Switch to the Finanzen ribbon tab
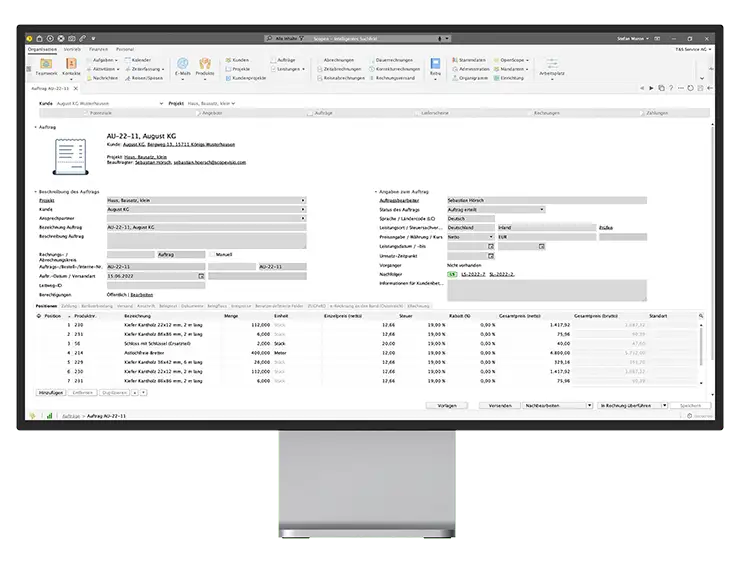The image size is (740, 563). tap(98, 48)
